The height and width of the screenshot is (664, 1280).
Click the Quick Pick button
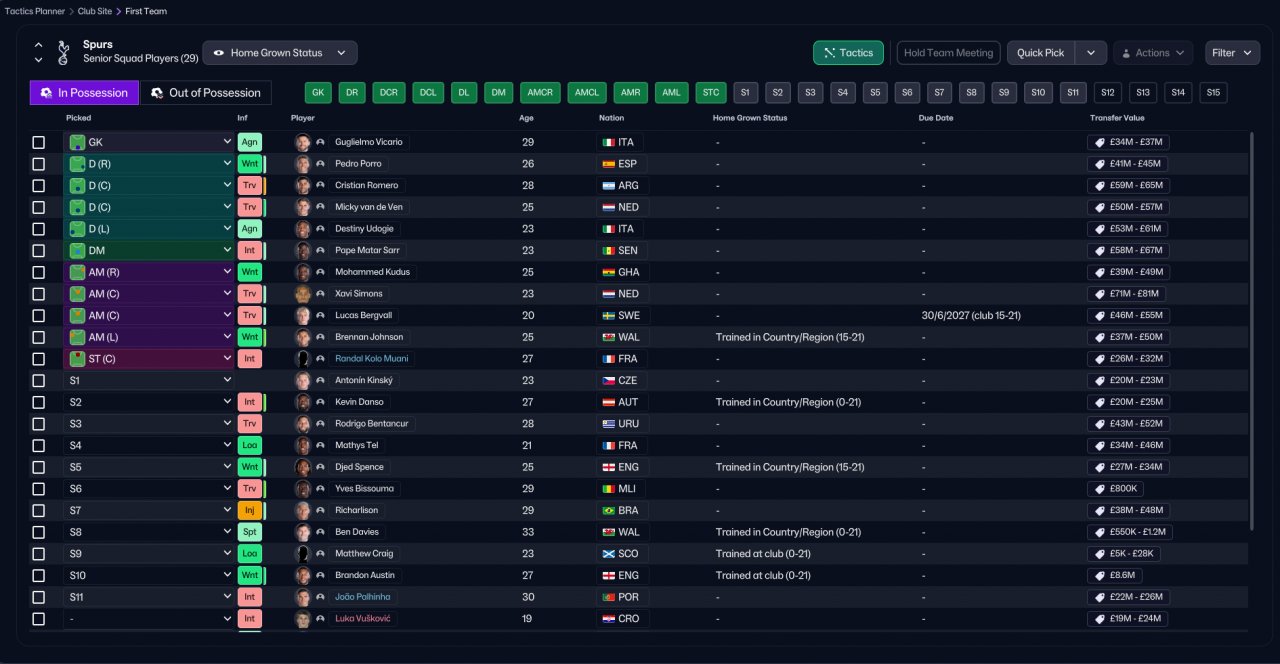(1041, 53)
